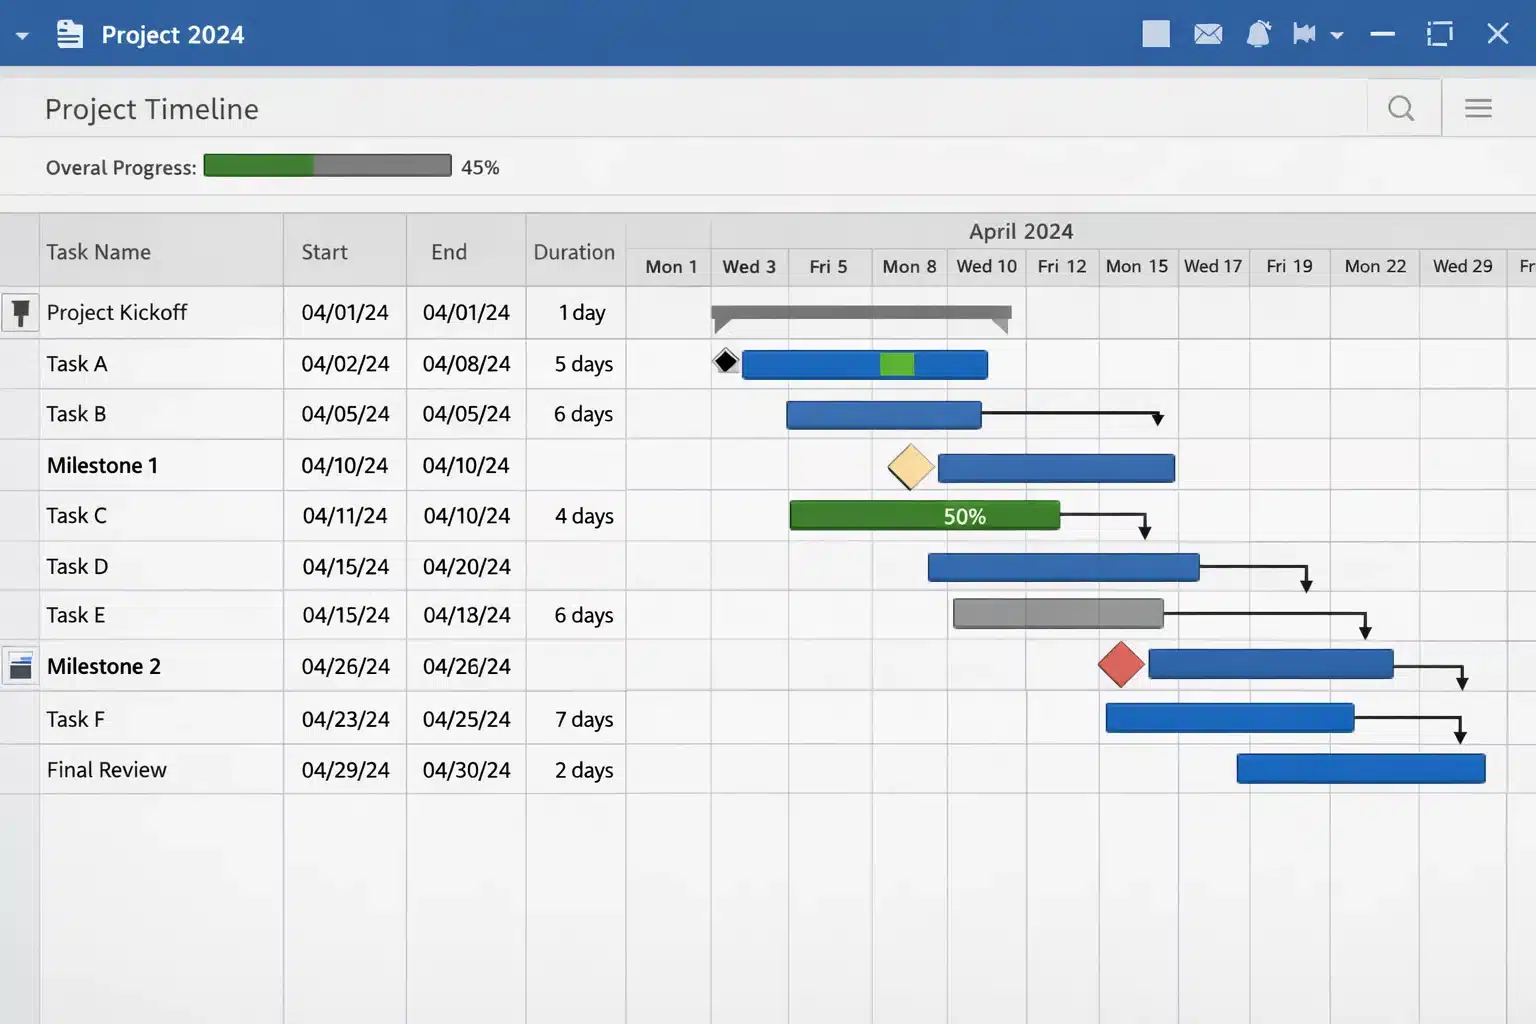
Task: Open the search icon in the timeline header
Action: (1401, 108)
